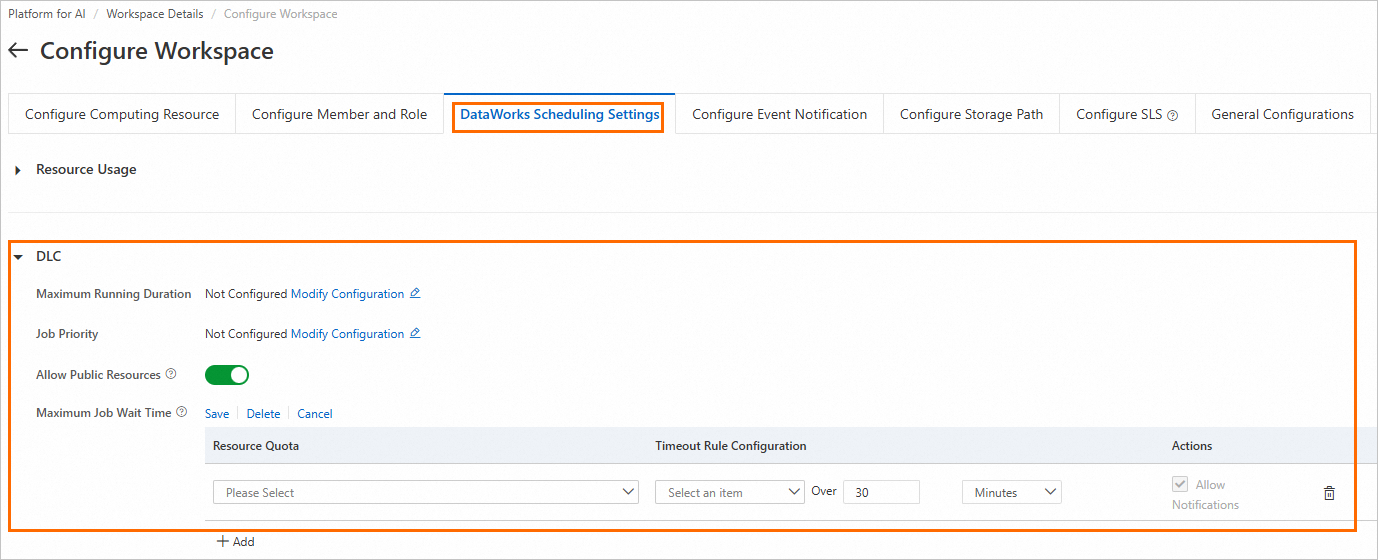The width and height of the screenshot is (1378, 560).
Task: Click Modify Configuration for Job Priority
Action: point(348,334)
